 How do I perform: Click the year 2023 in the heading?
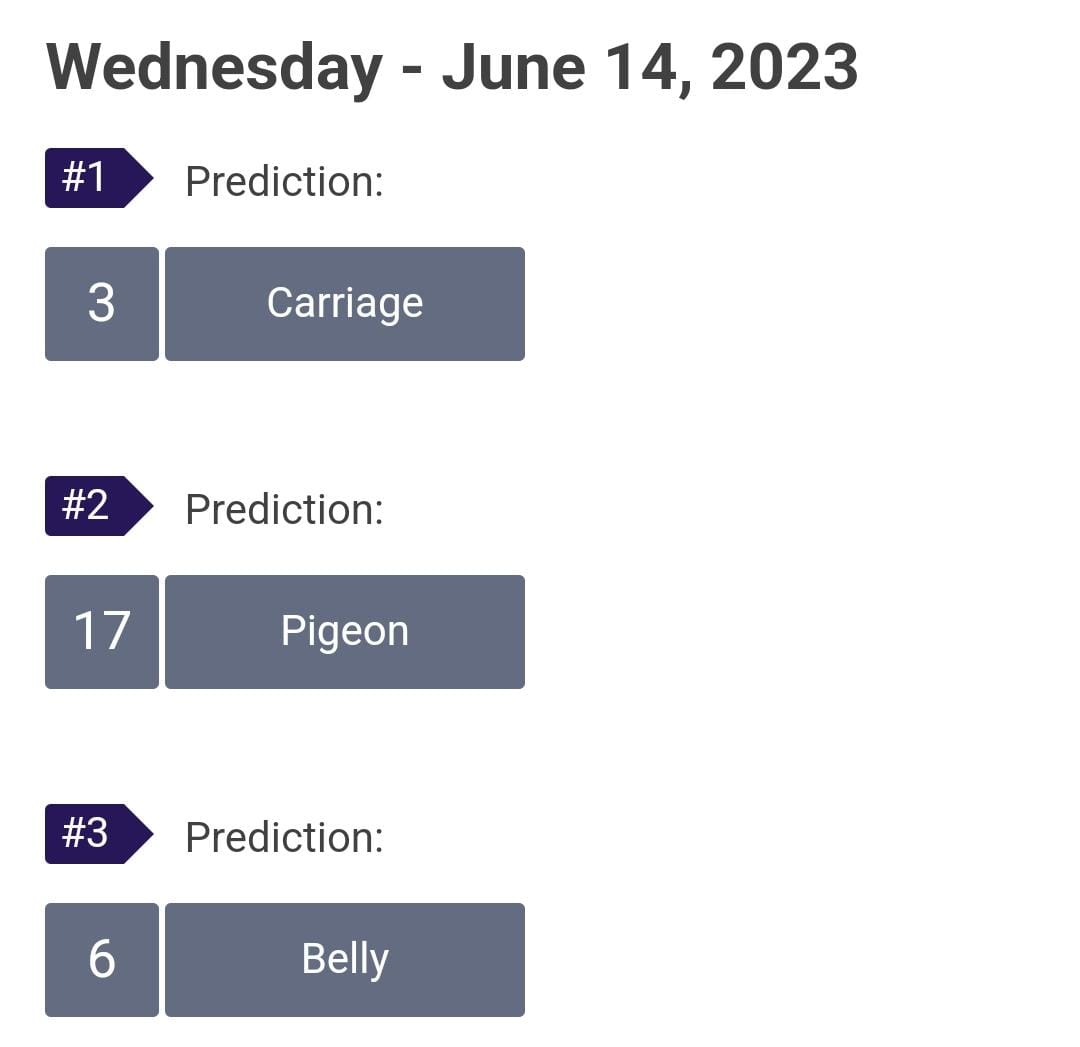(x=785, y=67)
